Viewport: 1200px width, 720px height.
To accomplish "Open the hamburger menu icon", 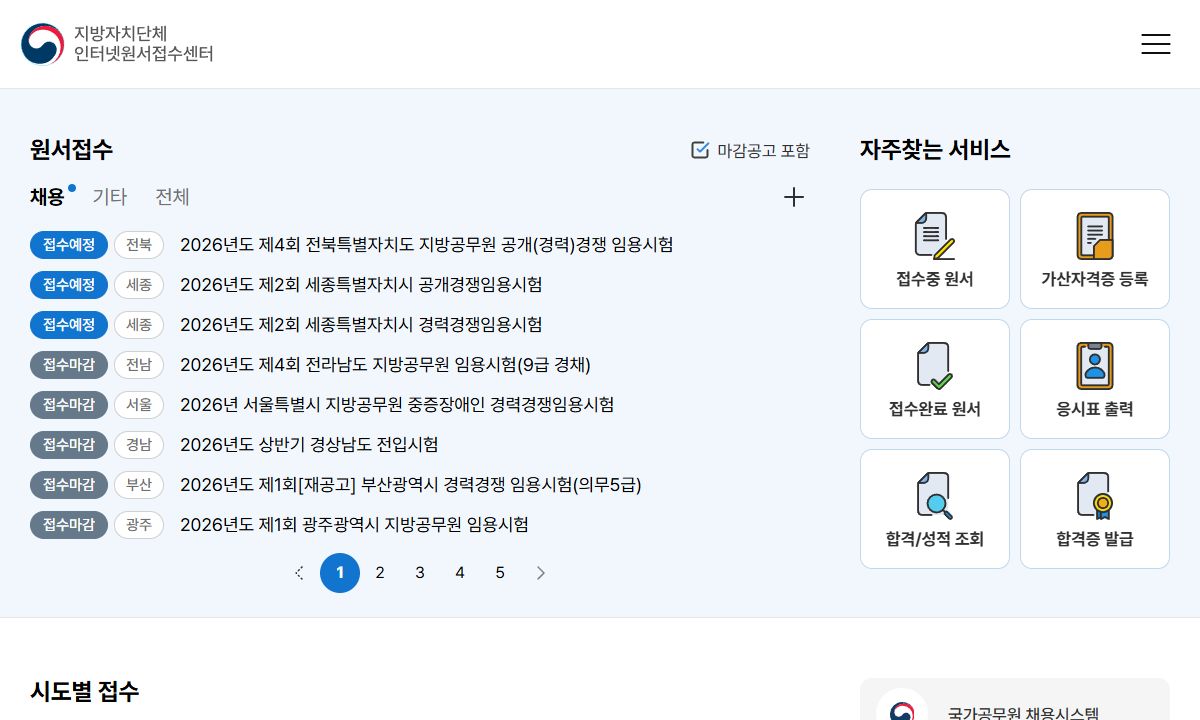I will [x=1155, y=44].
